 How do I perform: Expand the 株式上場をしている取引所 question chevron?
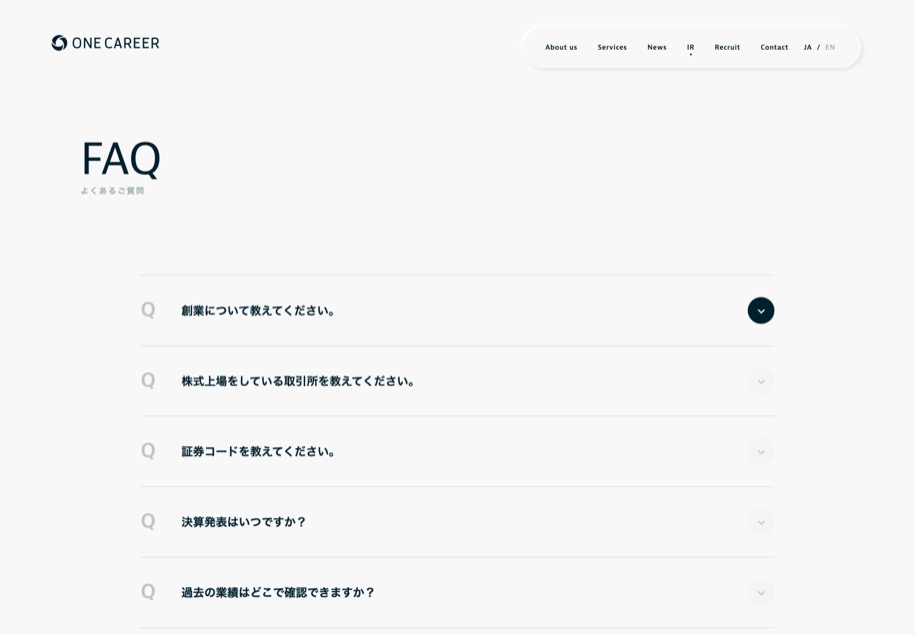point(761,381)
